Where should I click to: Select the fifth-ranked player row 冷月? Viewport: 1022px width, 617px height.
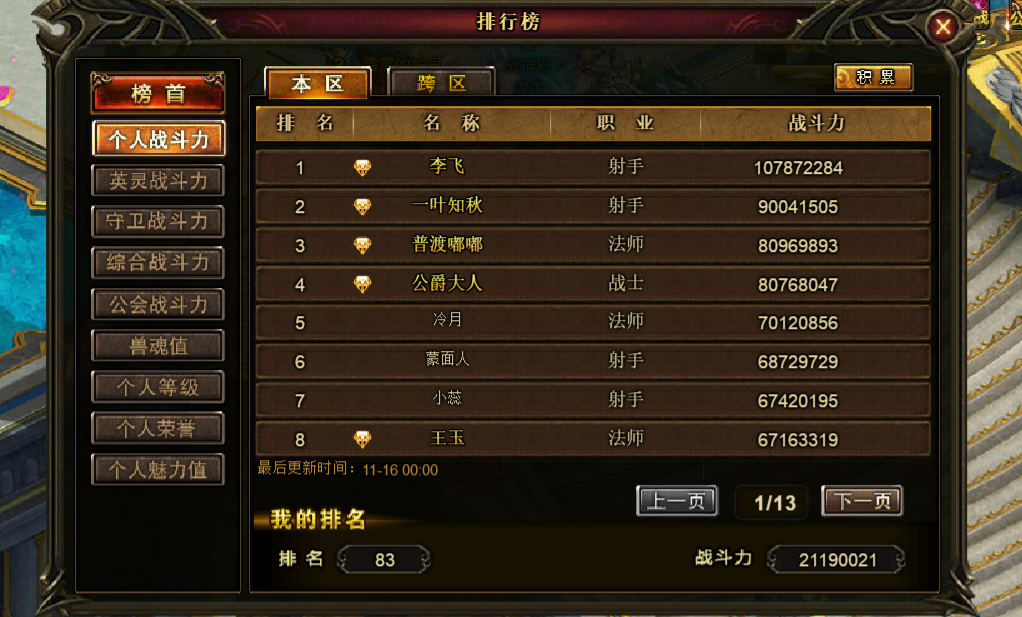(593, 323)
